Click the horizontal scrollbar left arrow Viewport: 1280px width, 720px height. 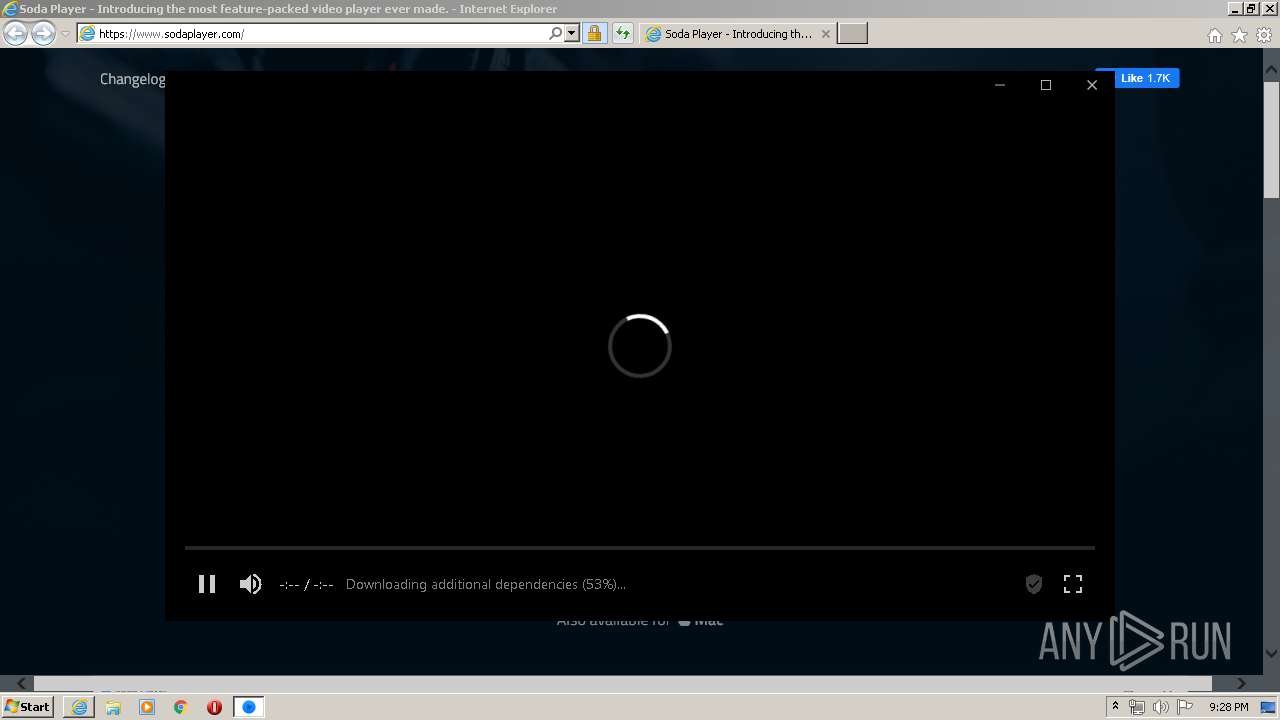[x=22, y=683]
